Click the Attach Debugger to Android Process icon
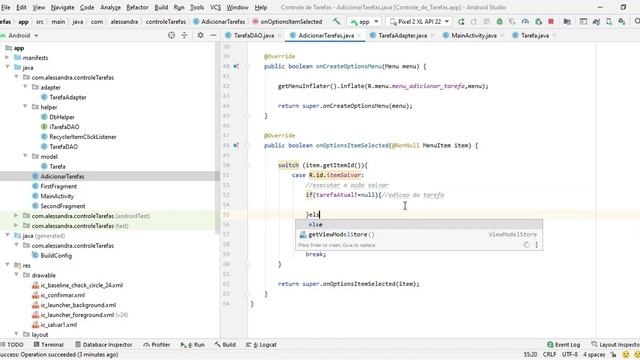 [x=538, y=21]
